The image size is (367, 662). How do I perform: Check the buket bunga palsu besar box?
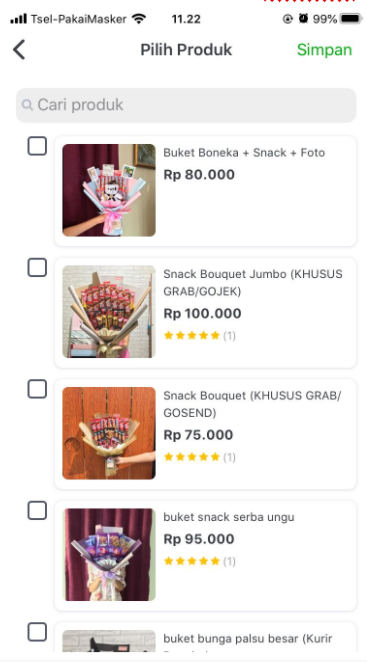tap(37, 632)
